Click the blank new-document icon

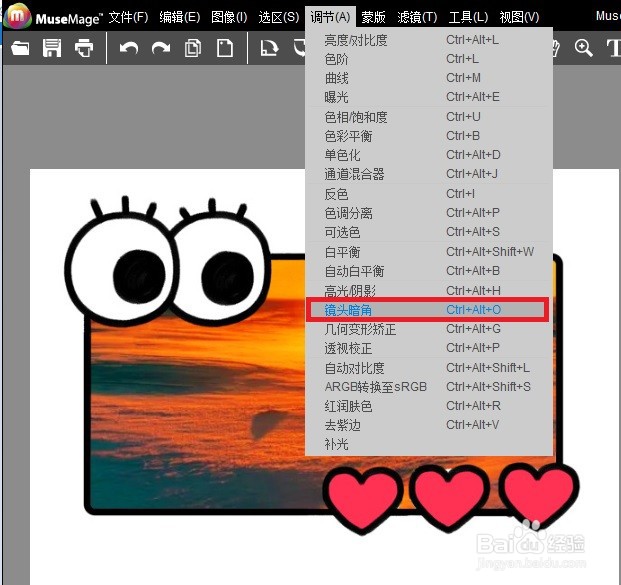click(x=225, y=48)
